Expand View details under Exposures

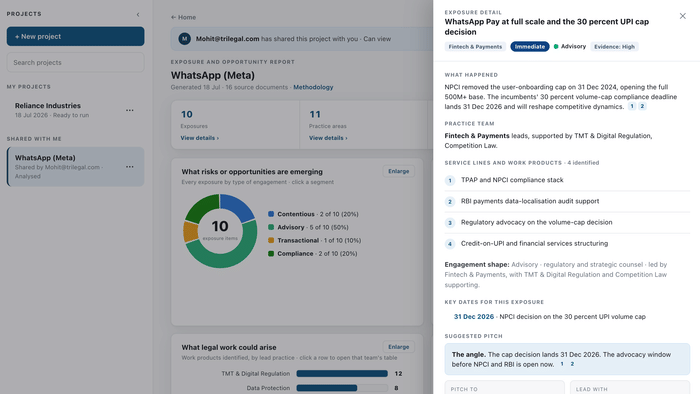point(200,138)
